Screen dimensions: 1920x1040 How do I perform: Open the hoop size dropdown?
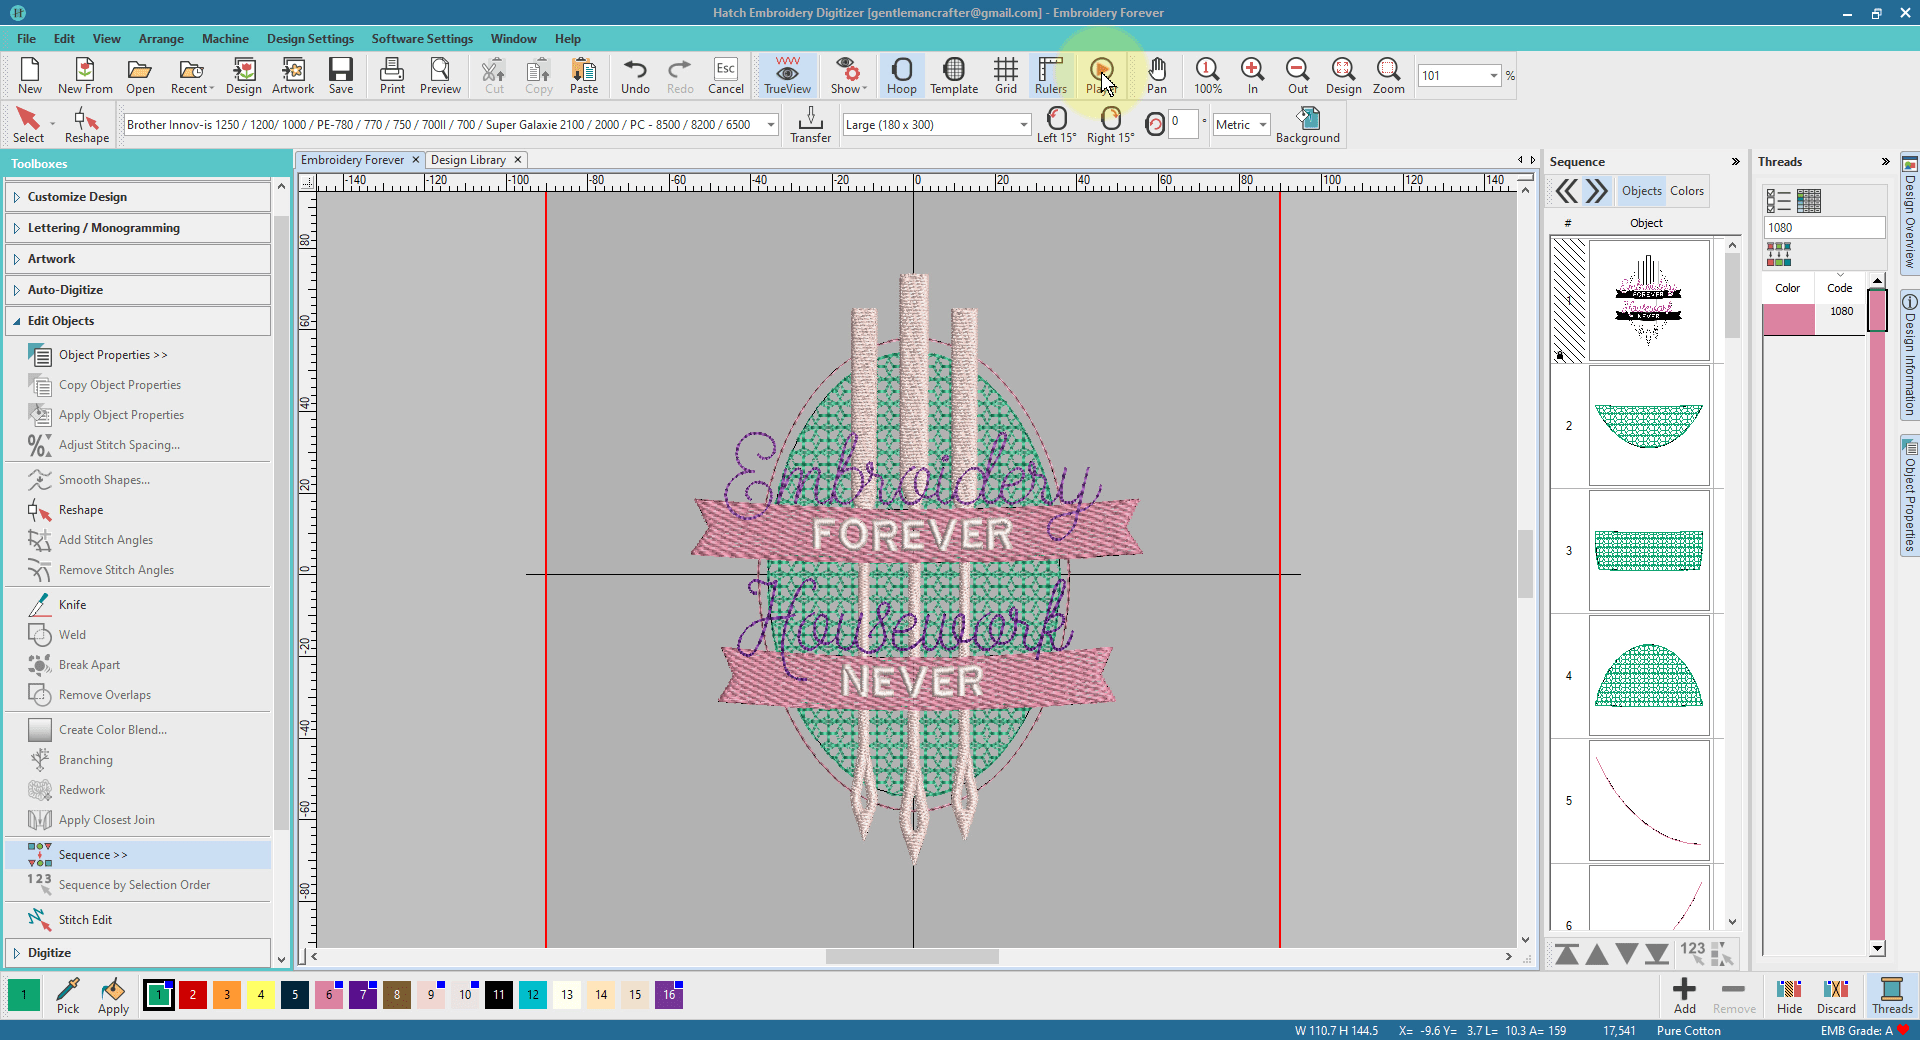(x=1024, y=125)
